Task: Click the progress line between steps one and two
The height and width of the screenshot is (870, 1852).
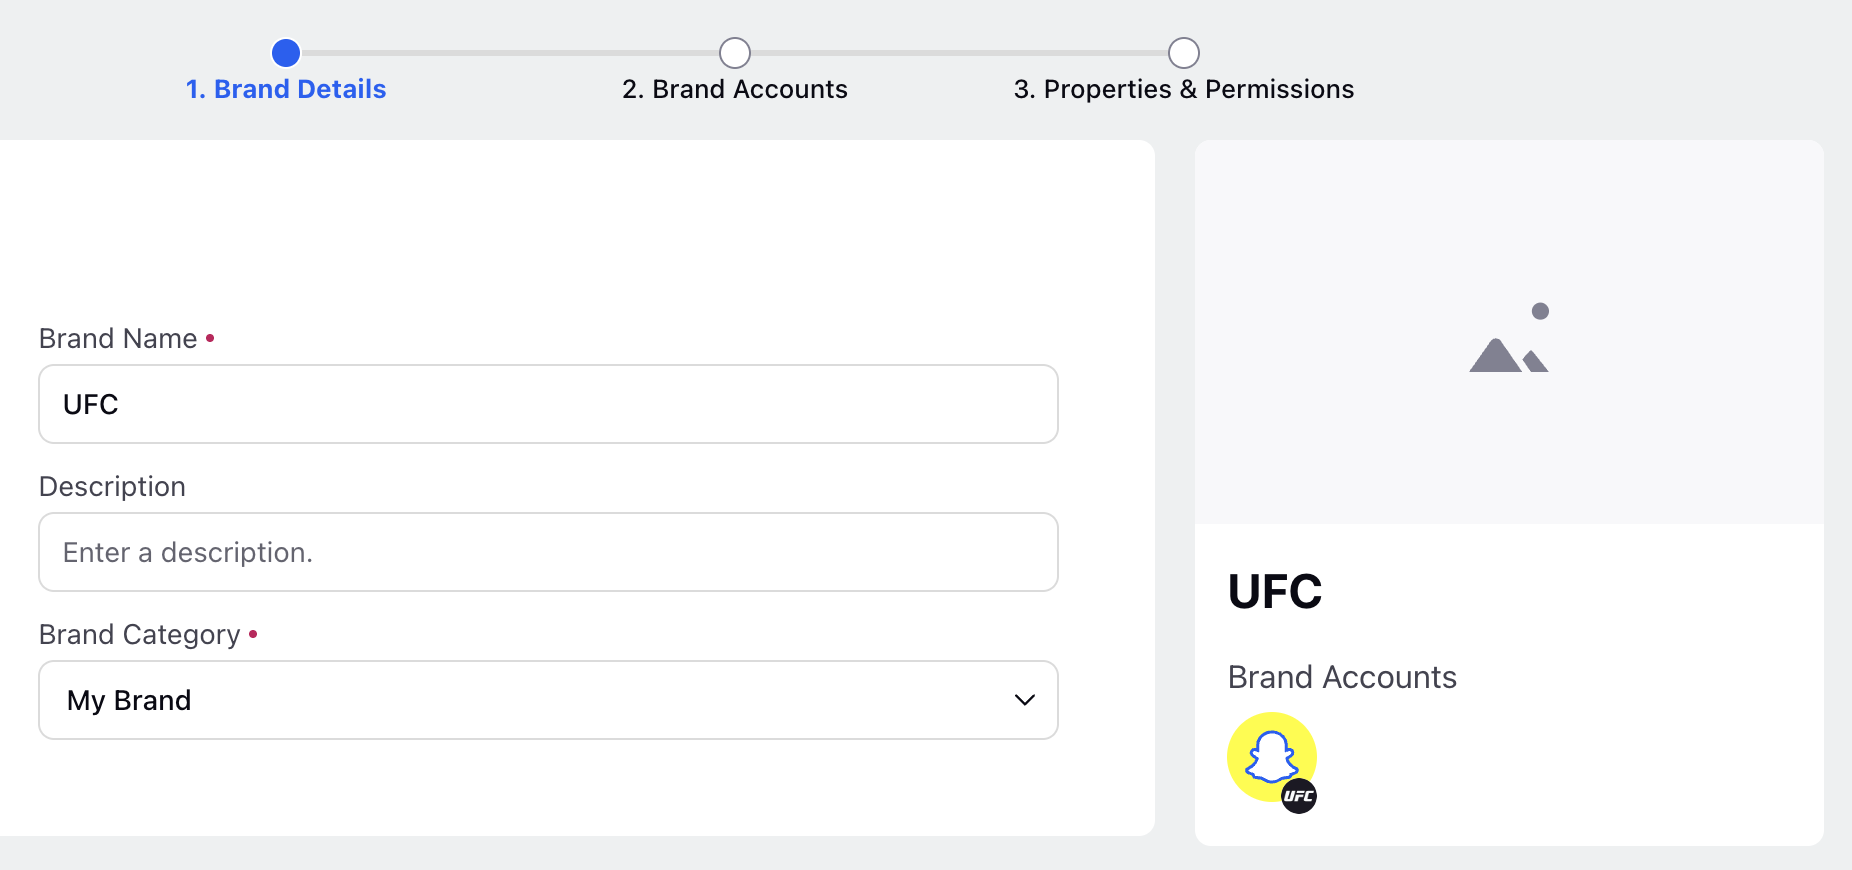Action: [510, 53]
